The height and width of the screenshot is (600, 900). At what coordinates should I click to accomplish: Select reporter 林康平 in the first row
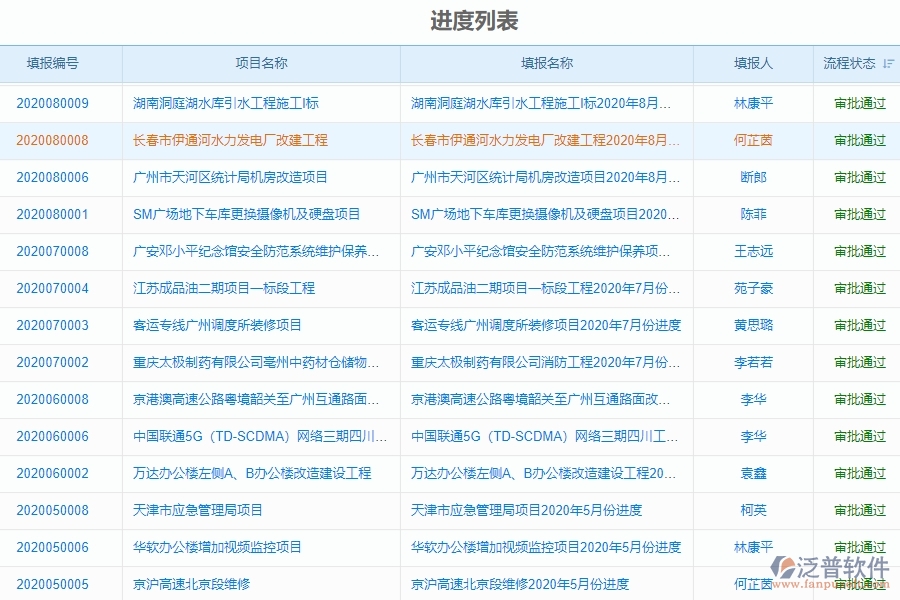753,102
